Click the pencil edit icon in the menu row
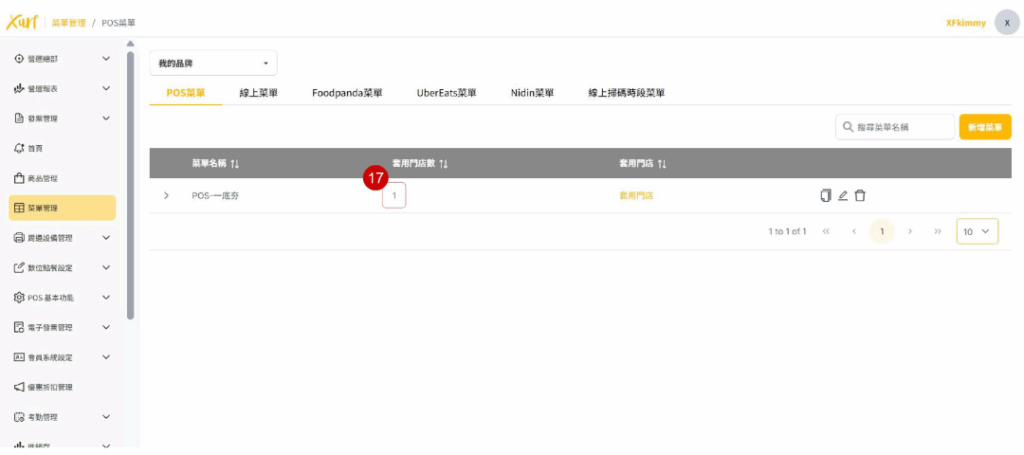1024x455 pixels. (843, 195)
